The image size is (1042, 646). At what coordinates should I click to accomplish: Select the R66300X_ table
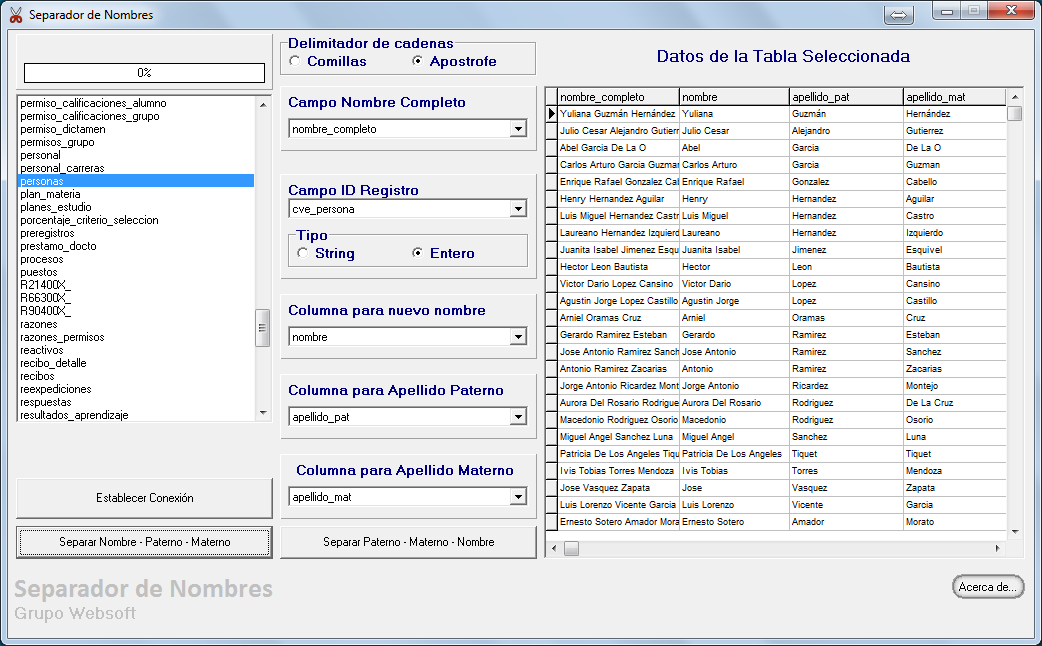pos(136,298)
